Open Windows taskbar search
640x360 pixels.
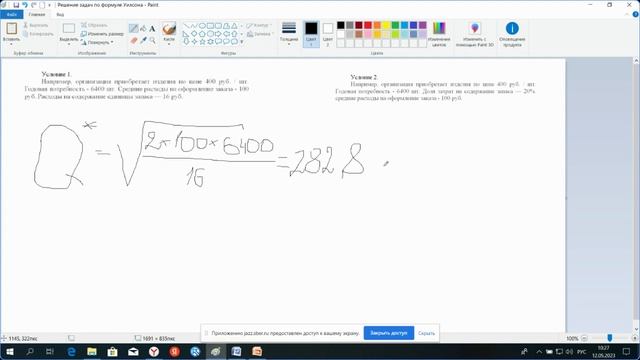[x=30, y=351]
